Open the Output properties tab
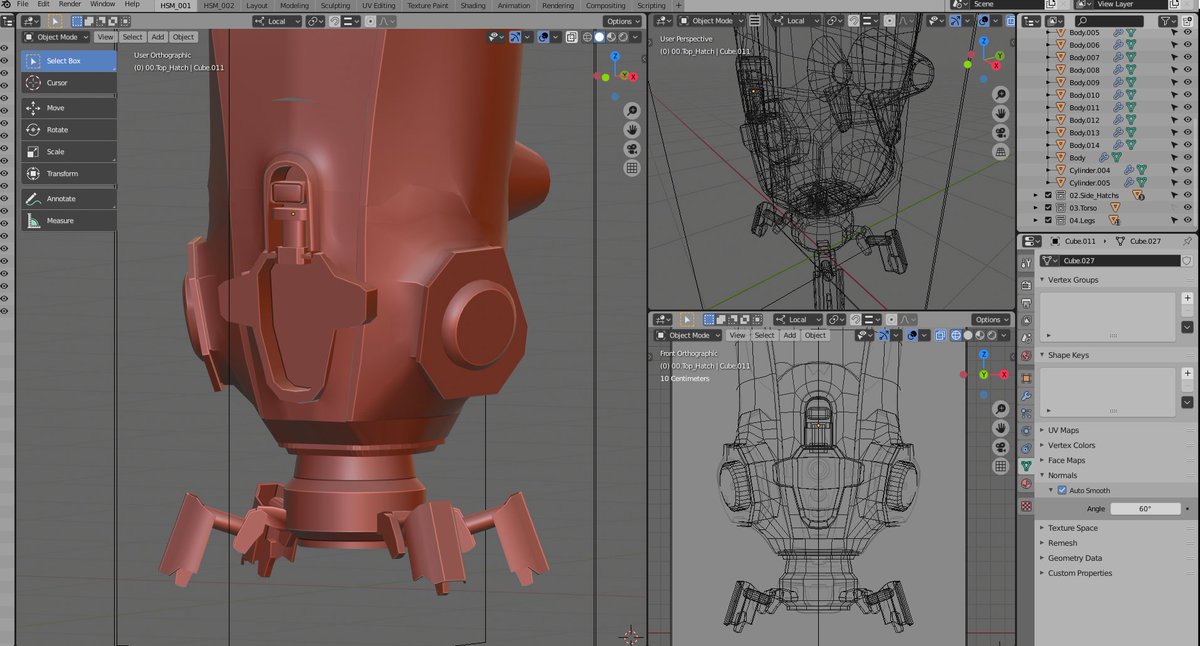The width and height of the screenshot is (1200, 646). click(x=1026, y=303)
